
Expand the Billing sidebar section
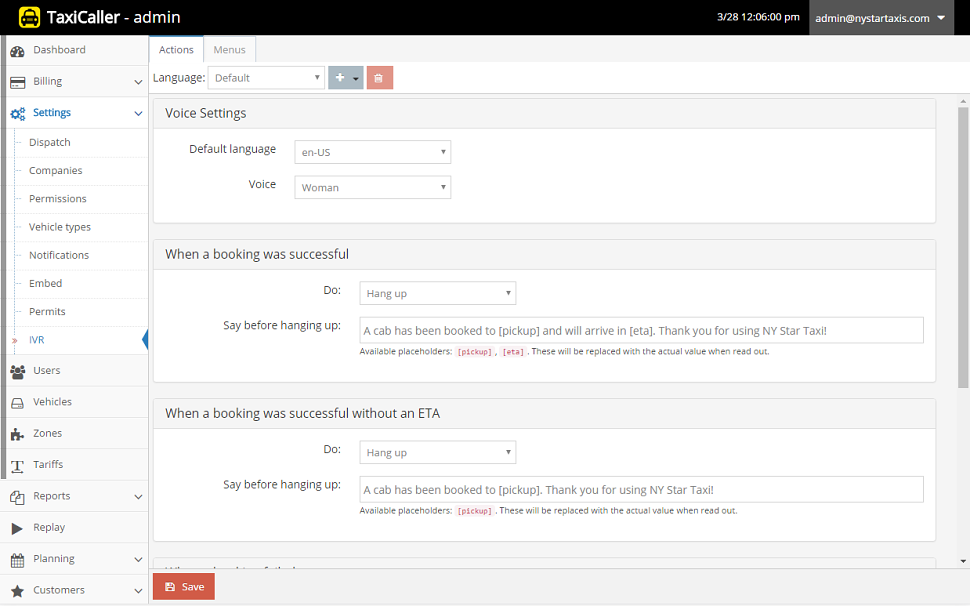click(70, 80)
